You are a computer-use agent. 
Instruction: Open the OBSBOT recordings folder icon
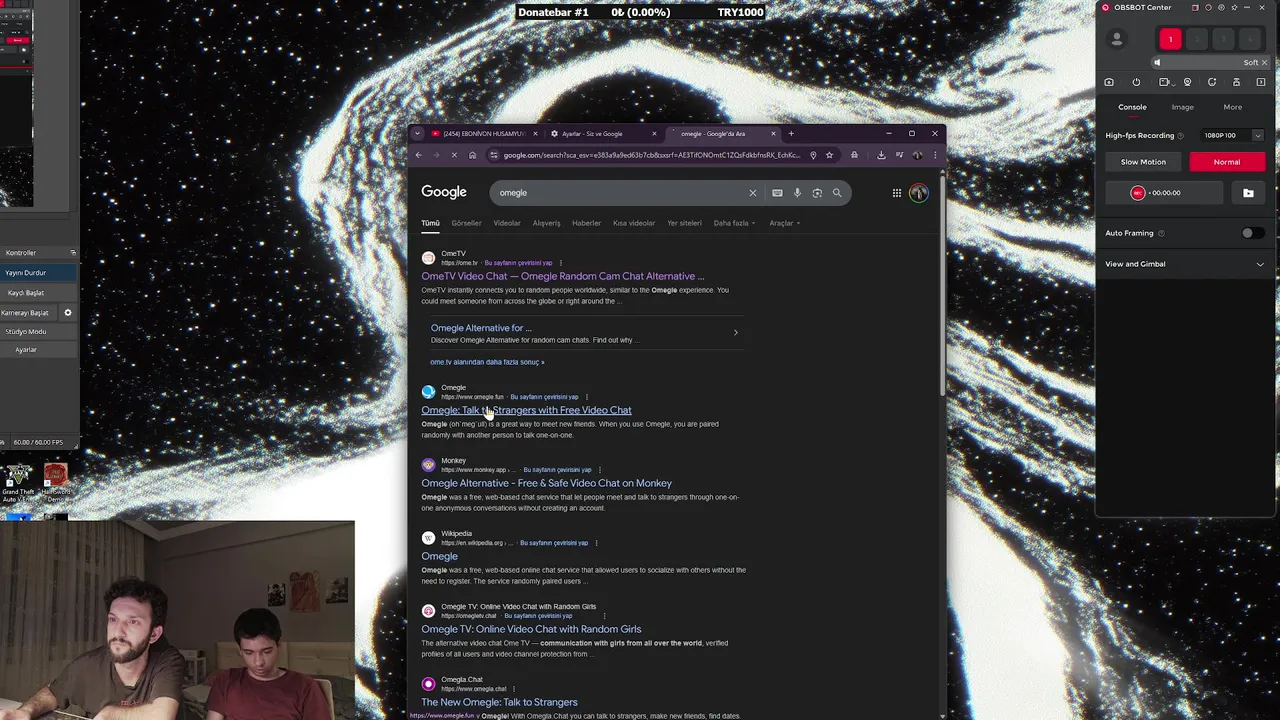point(1248,193)
